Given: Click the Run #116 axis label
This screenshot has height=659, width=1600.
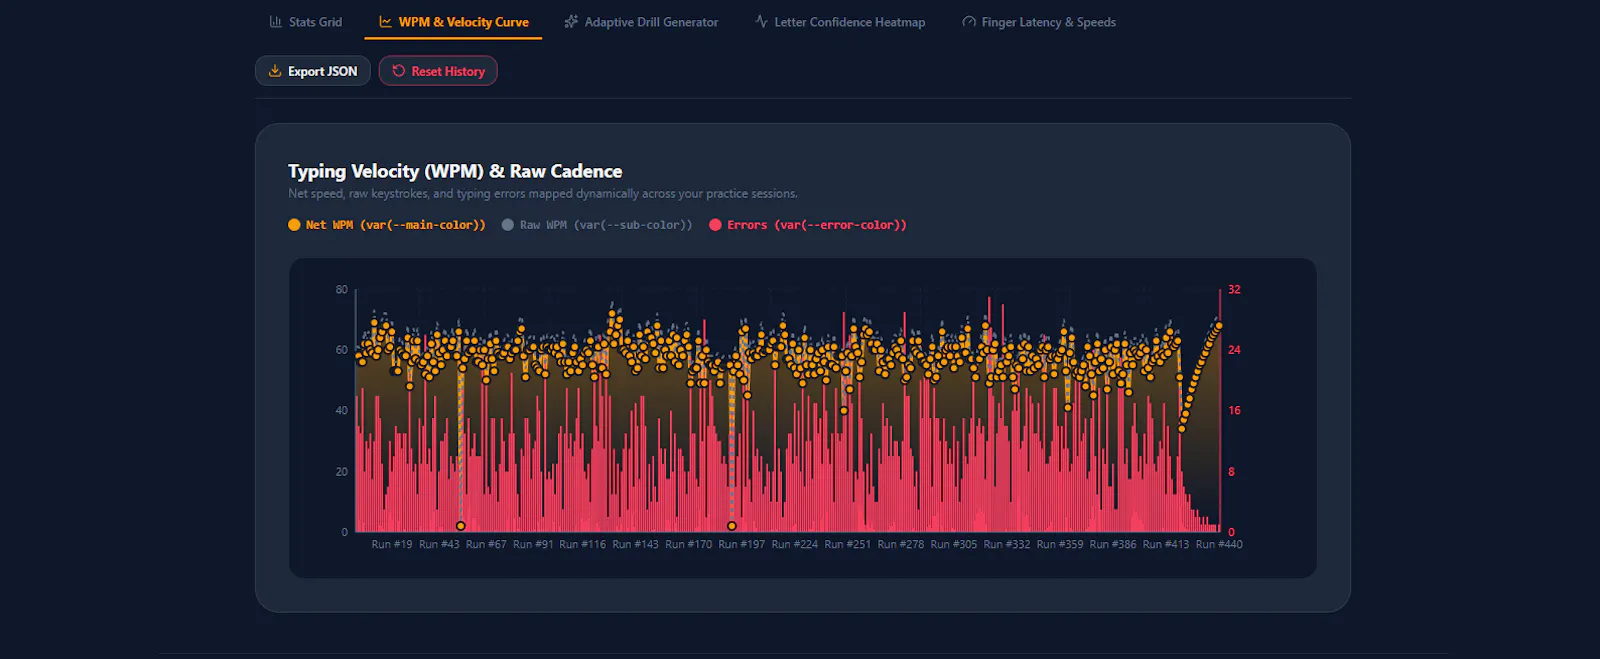Looking at the screenshot, I should click(583, 545).
